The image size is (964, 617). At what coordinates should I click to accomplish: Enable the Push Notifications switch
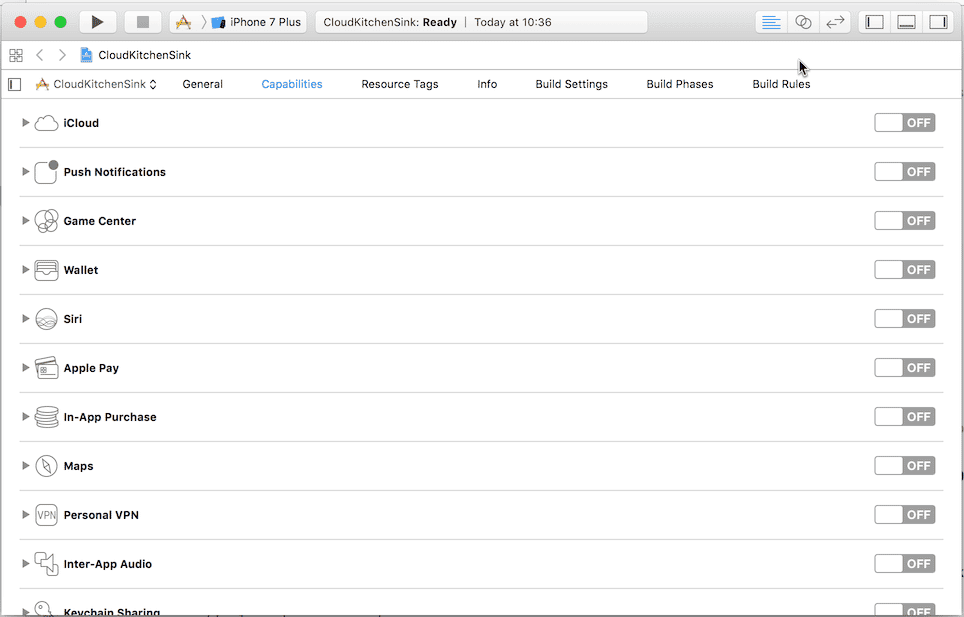point(904,171)
